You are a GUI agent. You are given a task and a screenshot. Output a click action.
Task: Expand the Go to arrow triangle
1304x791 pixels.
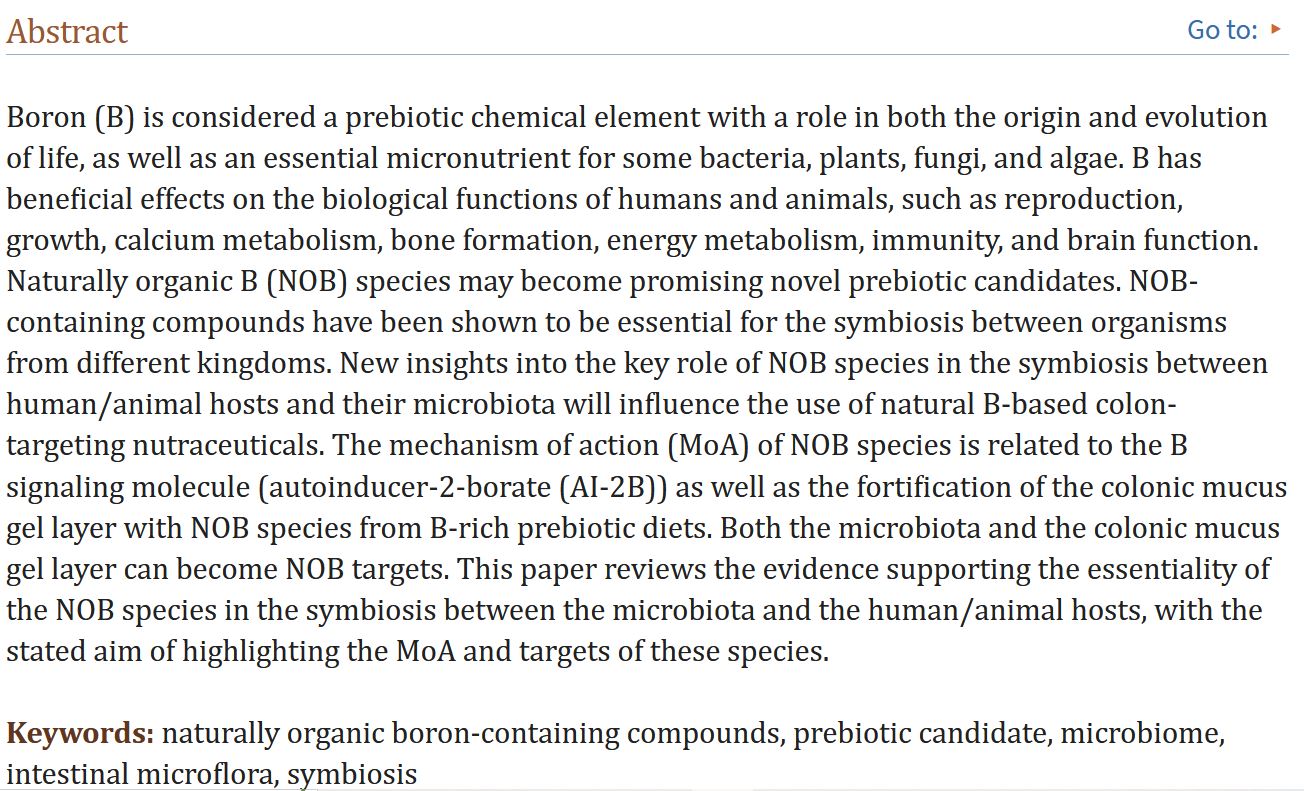[x=1276, y=29]
